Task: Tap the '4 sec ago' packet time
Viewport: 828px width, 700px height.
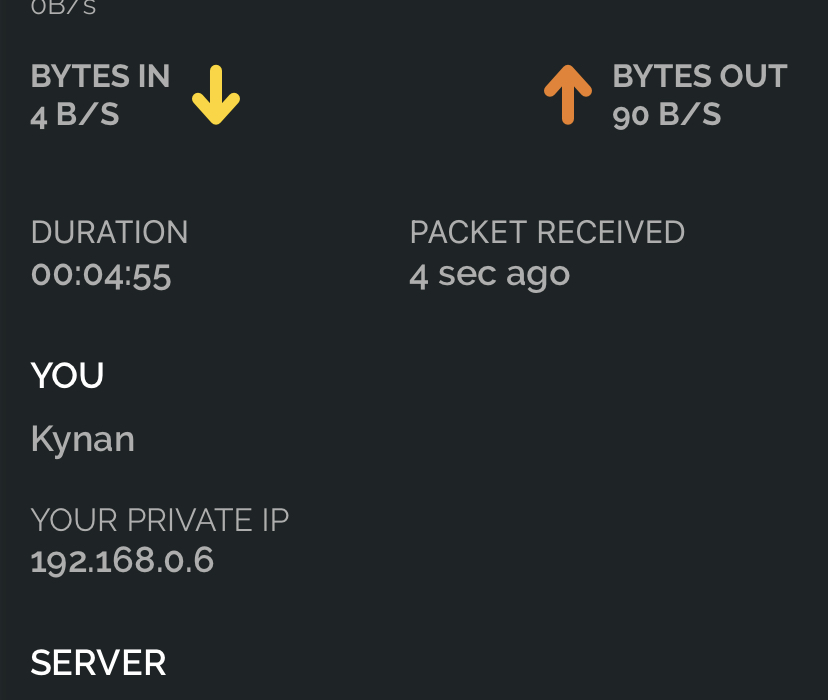Action: pyautogui.click(x=489, y=274)
